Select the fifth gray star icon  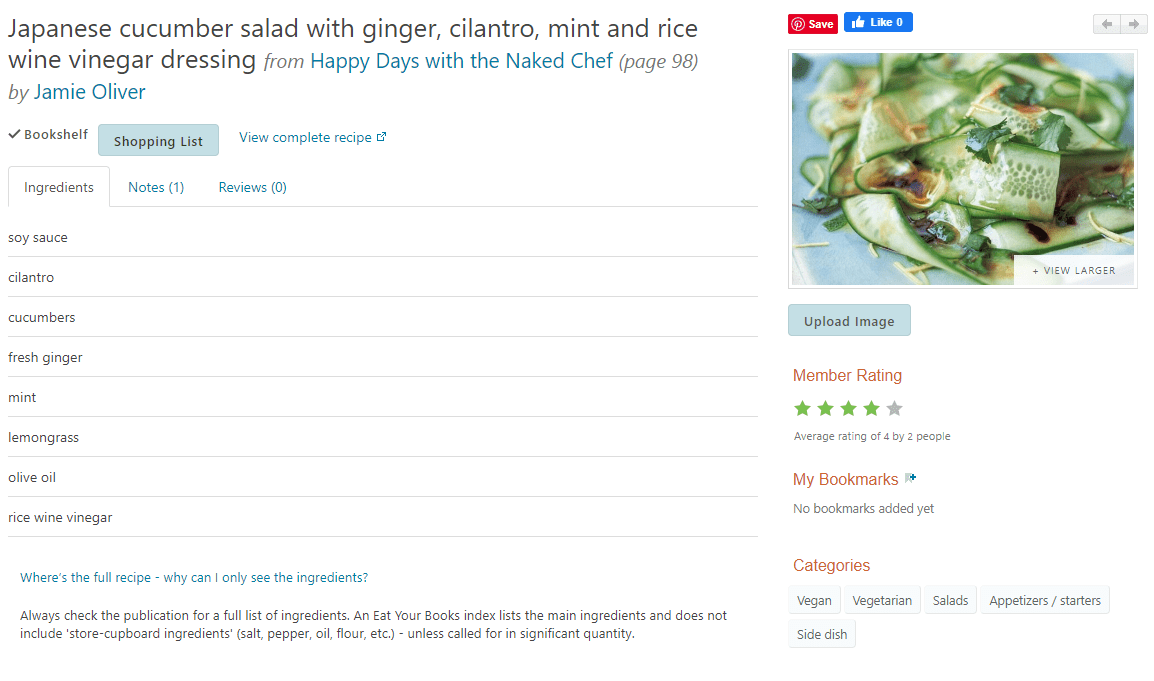[894, 408]
